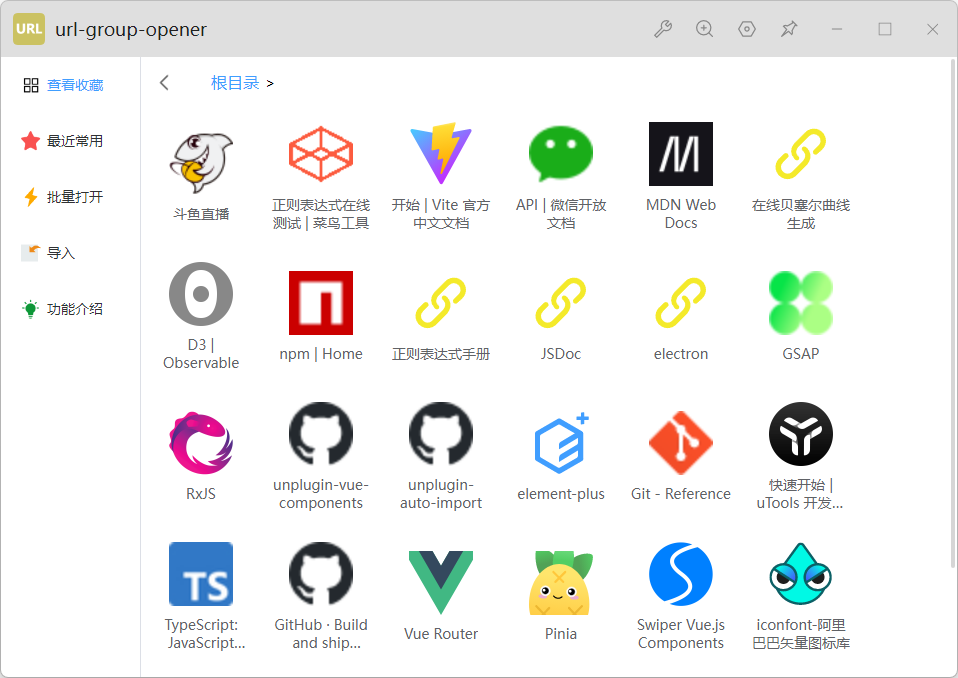Viewport: 958px width, 678px height.
Task: Click the wrench tools icon in title bar
Action: click(x=663, y=29)
